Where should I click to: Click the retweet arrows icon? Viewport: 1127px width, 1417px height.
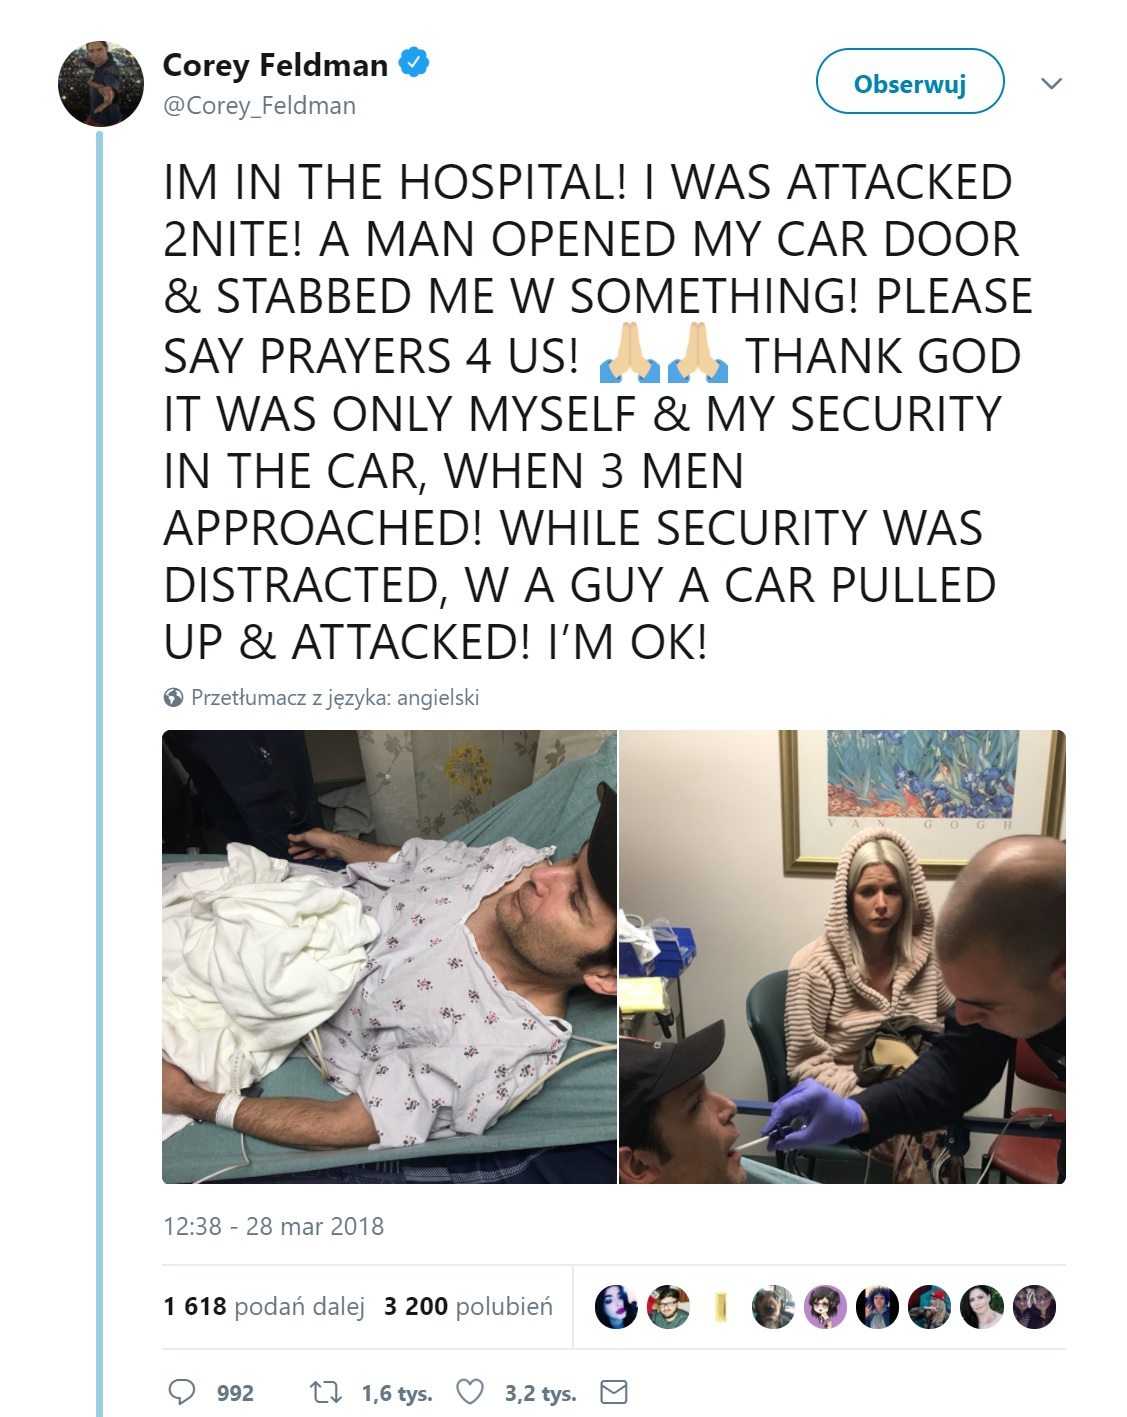coord(326,1392)
